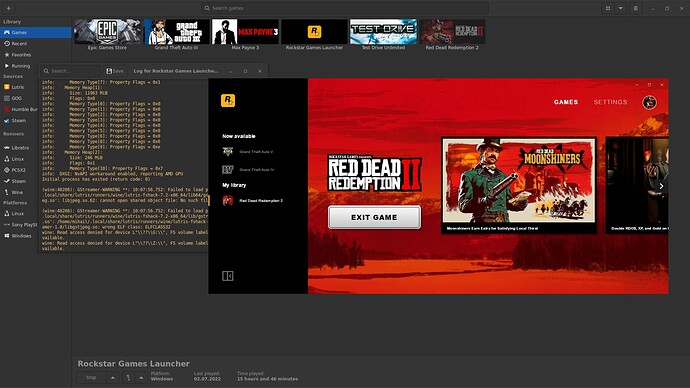Screen dimensions: 690x388
Task: Advance the news carousel with right arrow
Action: pyautogui.click(x=661, y=186)
